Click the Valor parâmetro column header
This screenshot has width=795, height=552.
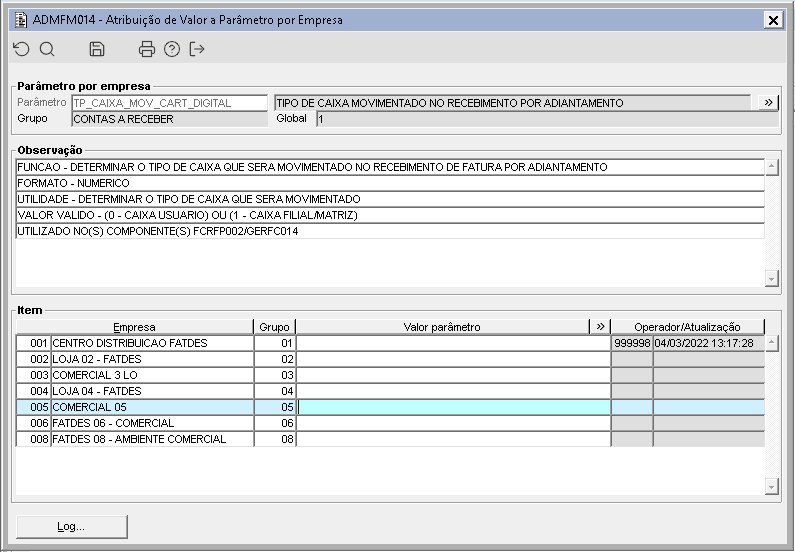coord(443,327)
